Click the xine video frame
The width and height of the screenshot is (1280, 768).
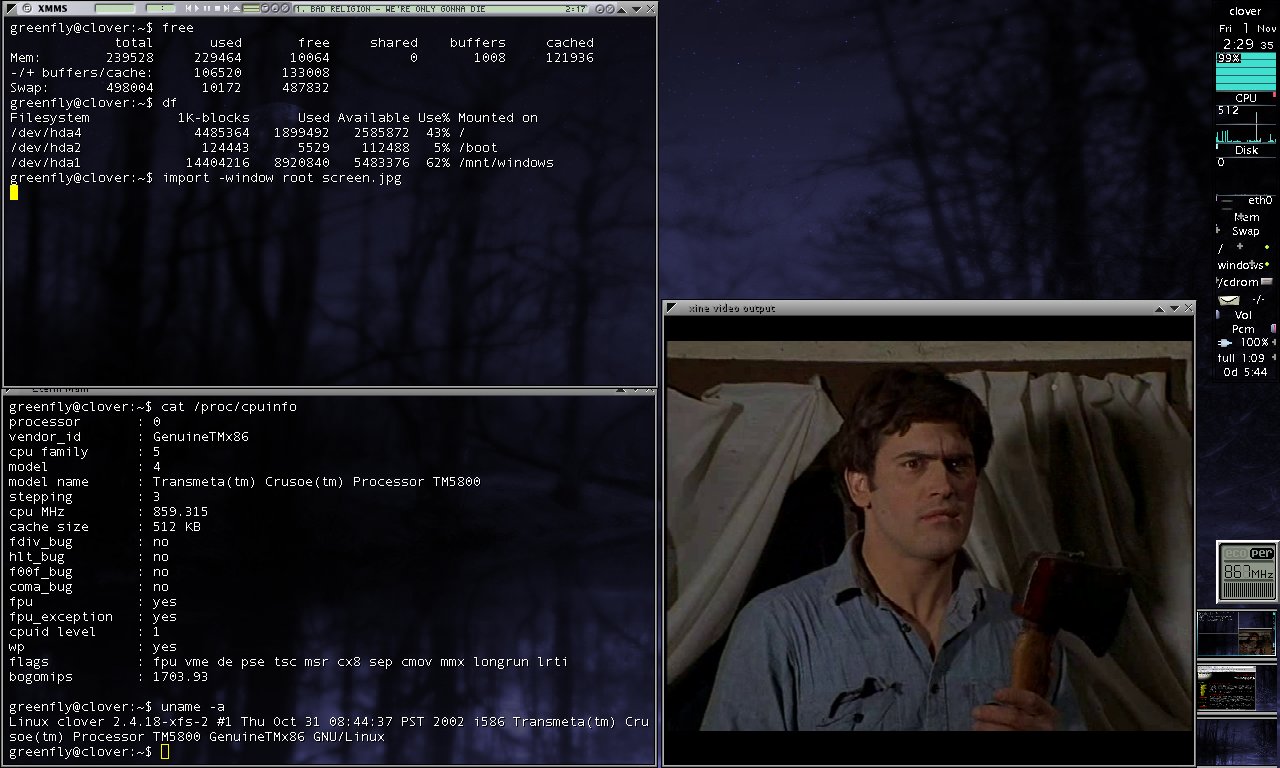(929, 535)
